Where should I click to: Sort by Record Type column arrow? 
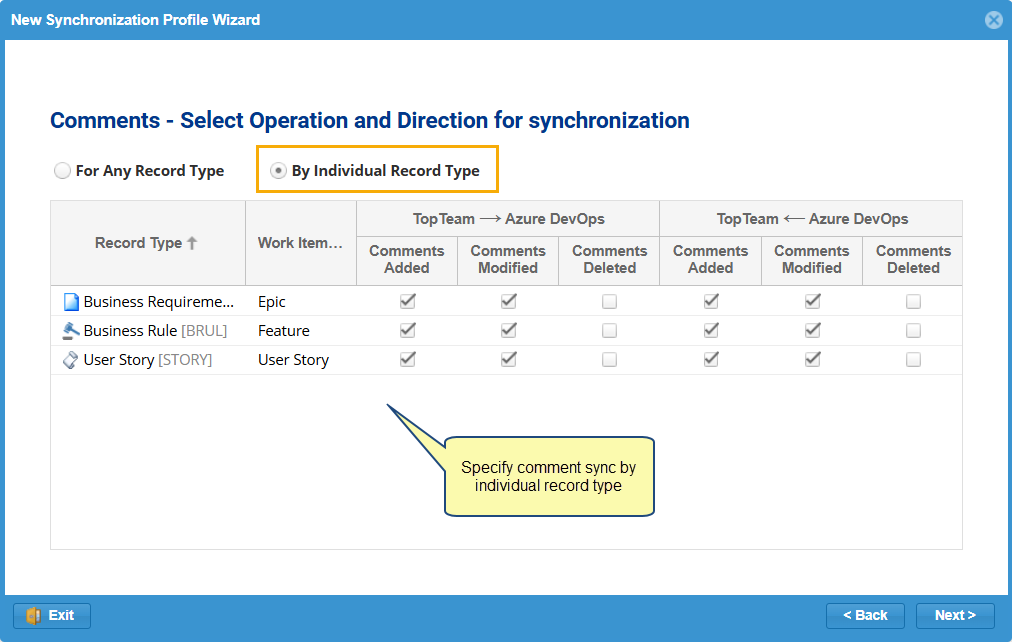(192, 243)
